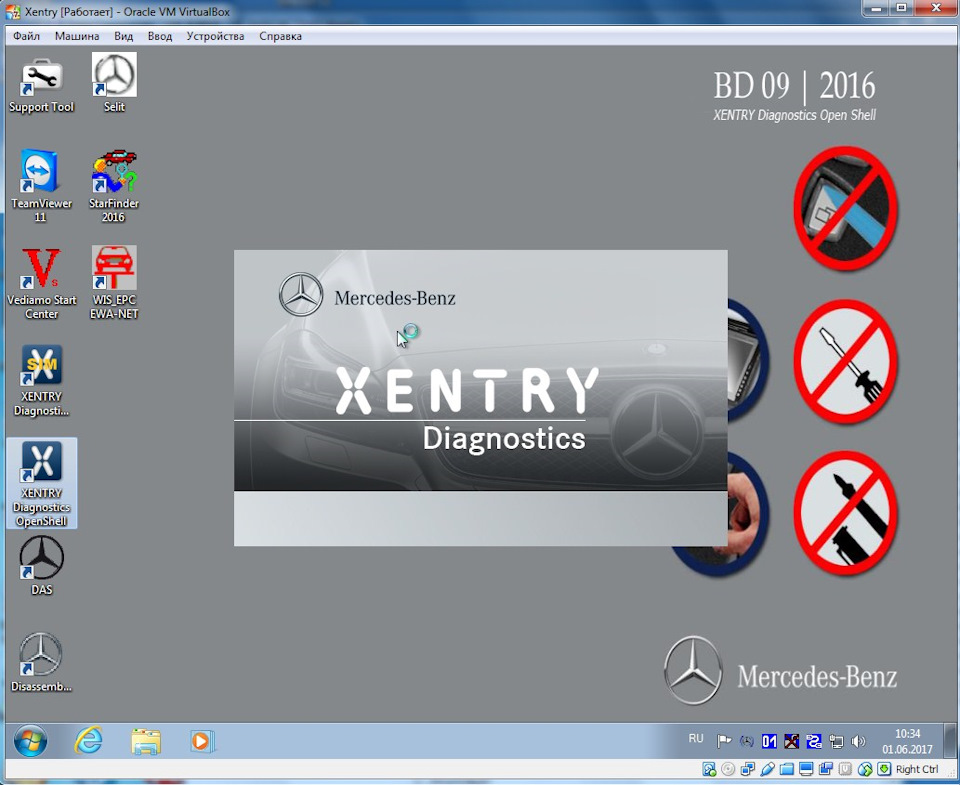
Task: Open the network status tray icon
Action: tap(836, 742)
